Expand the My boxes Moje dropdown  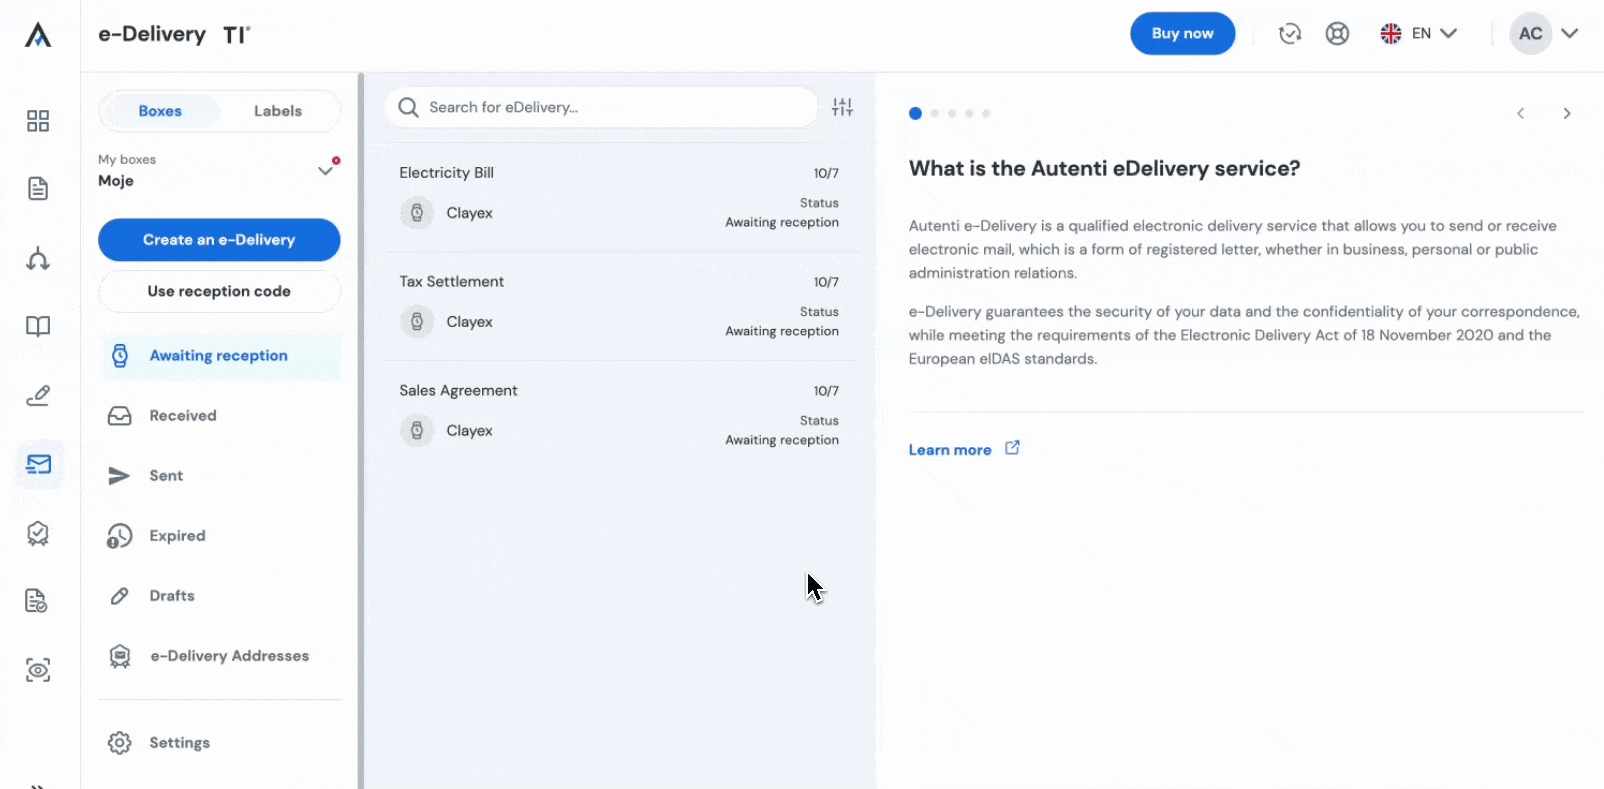(324, 170)
